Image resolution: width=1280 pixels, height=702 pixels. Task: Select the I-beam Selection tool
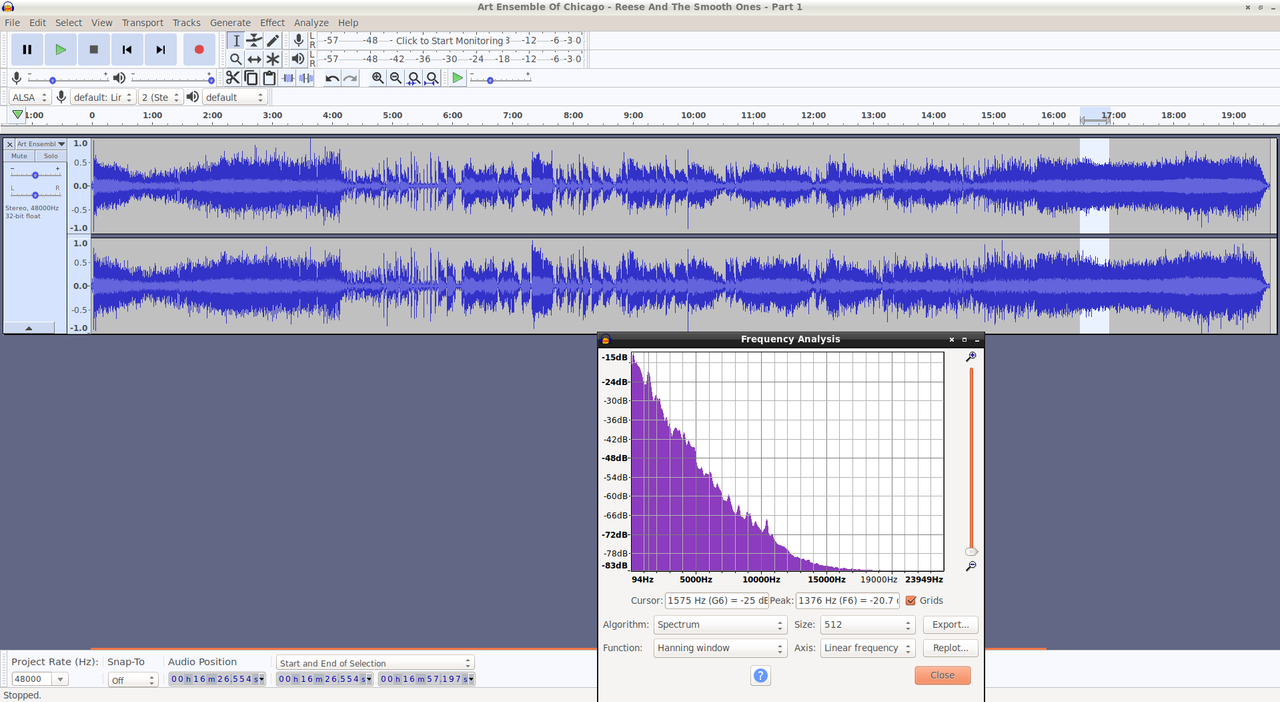236,40
